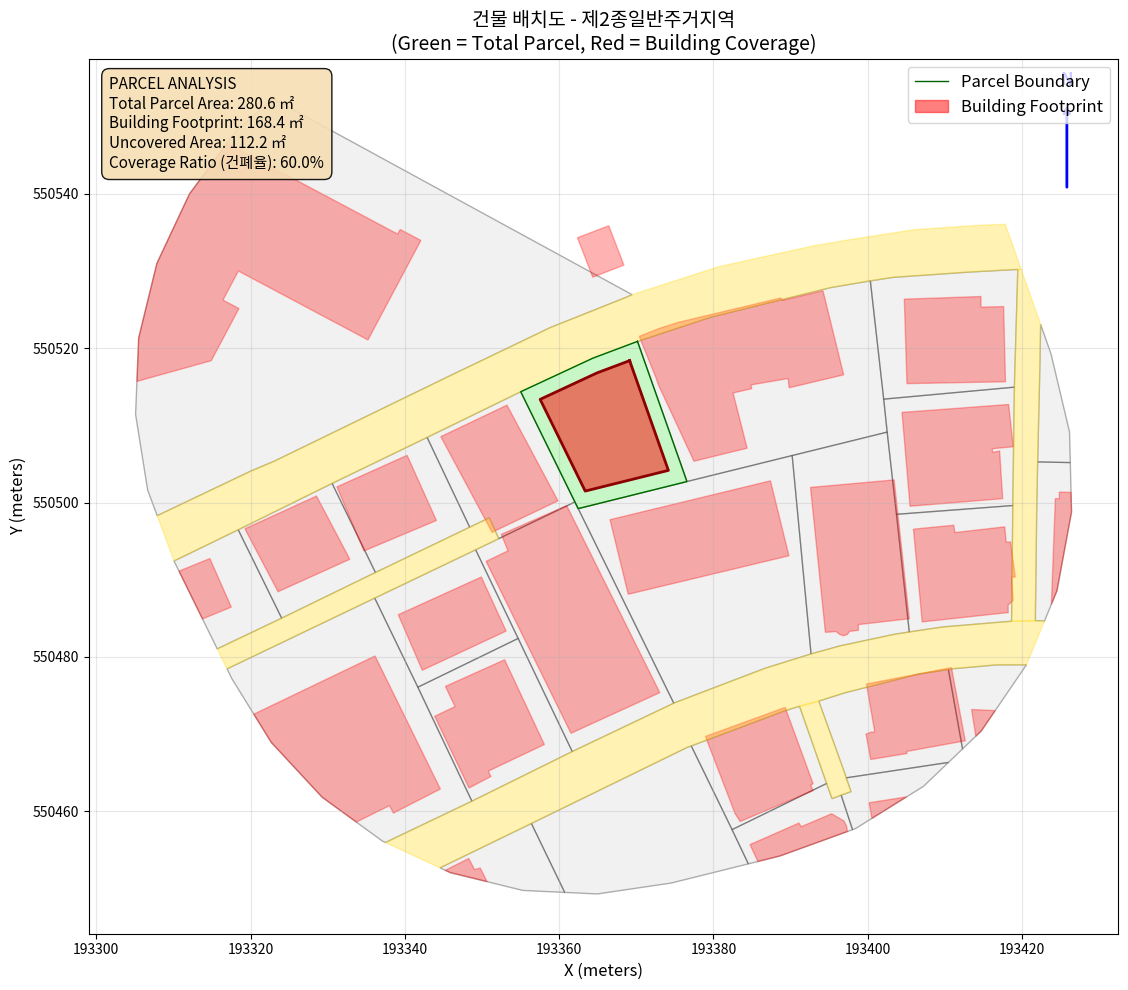Viewport: 1128px width, 990px height.
Task: Click the Green/Red explanation subtitle text
Action: pyautogui.click(x=603, y=43)
